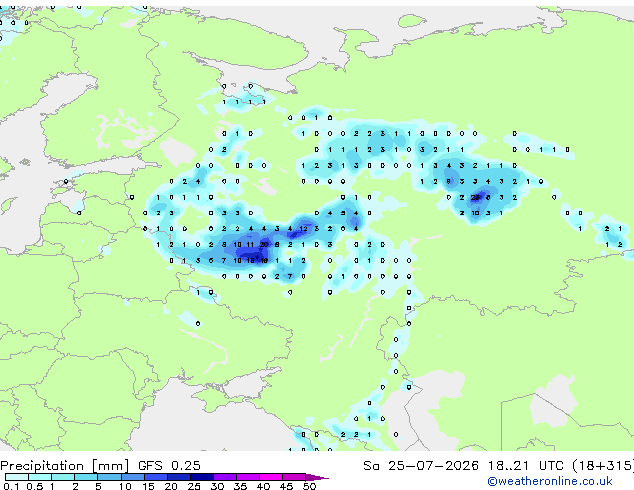The image size is (634, 490).
Task: Pick the 10–15 mm legend swatch
Action: click(132, 477)
